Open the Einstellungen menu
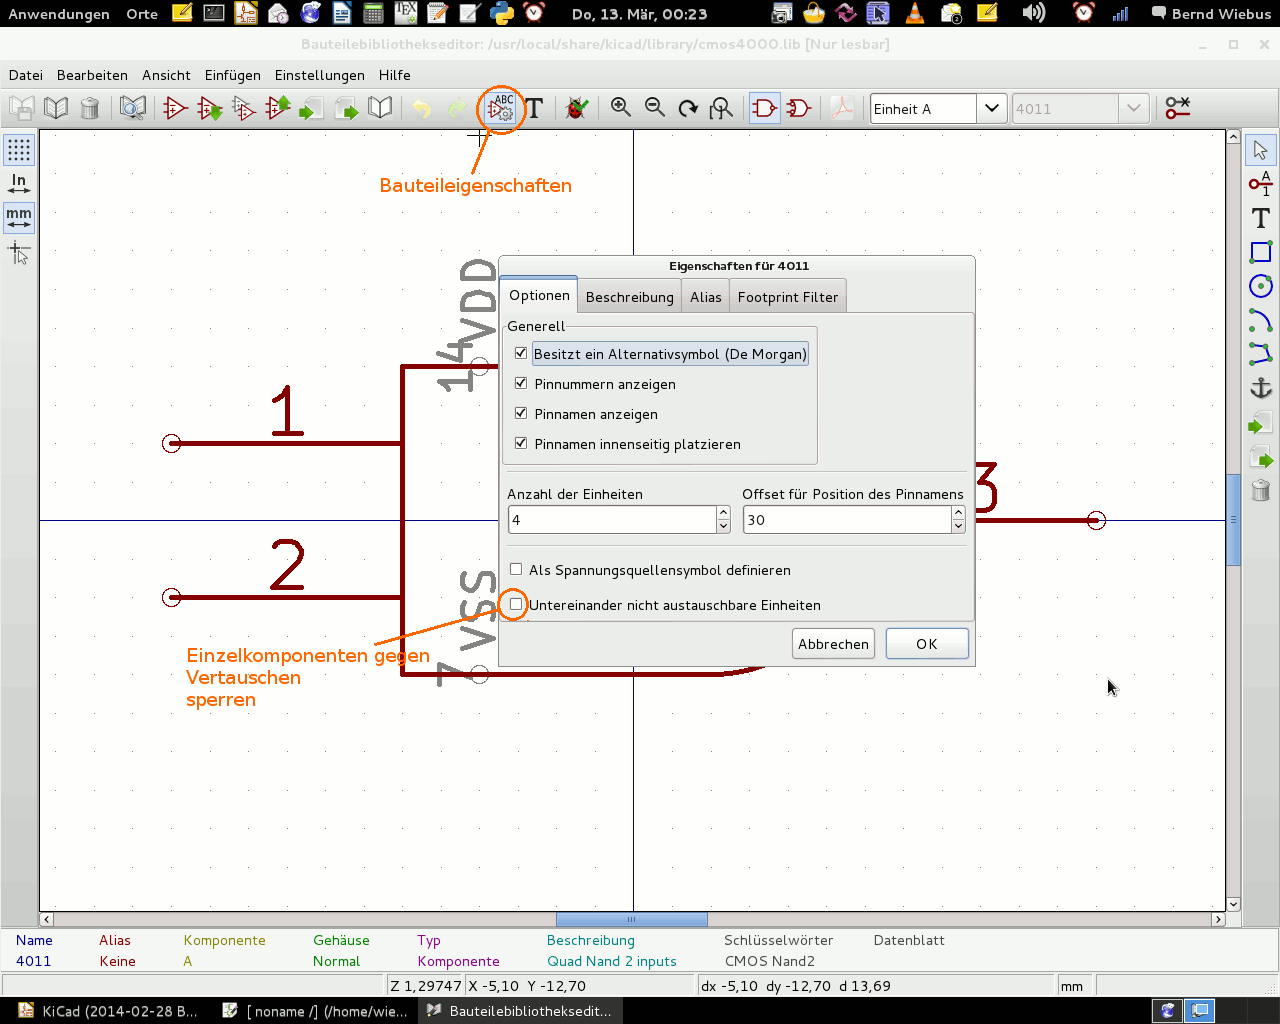The width and height of the screenshot is (1280, 1024). click(320, 75)
